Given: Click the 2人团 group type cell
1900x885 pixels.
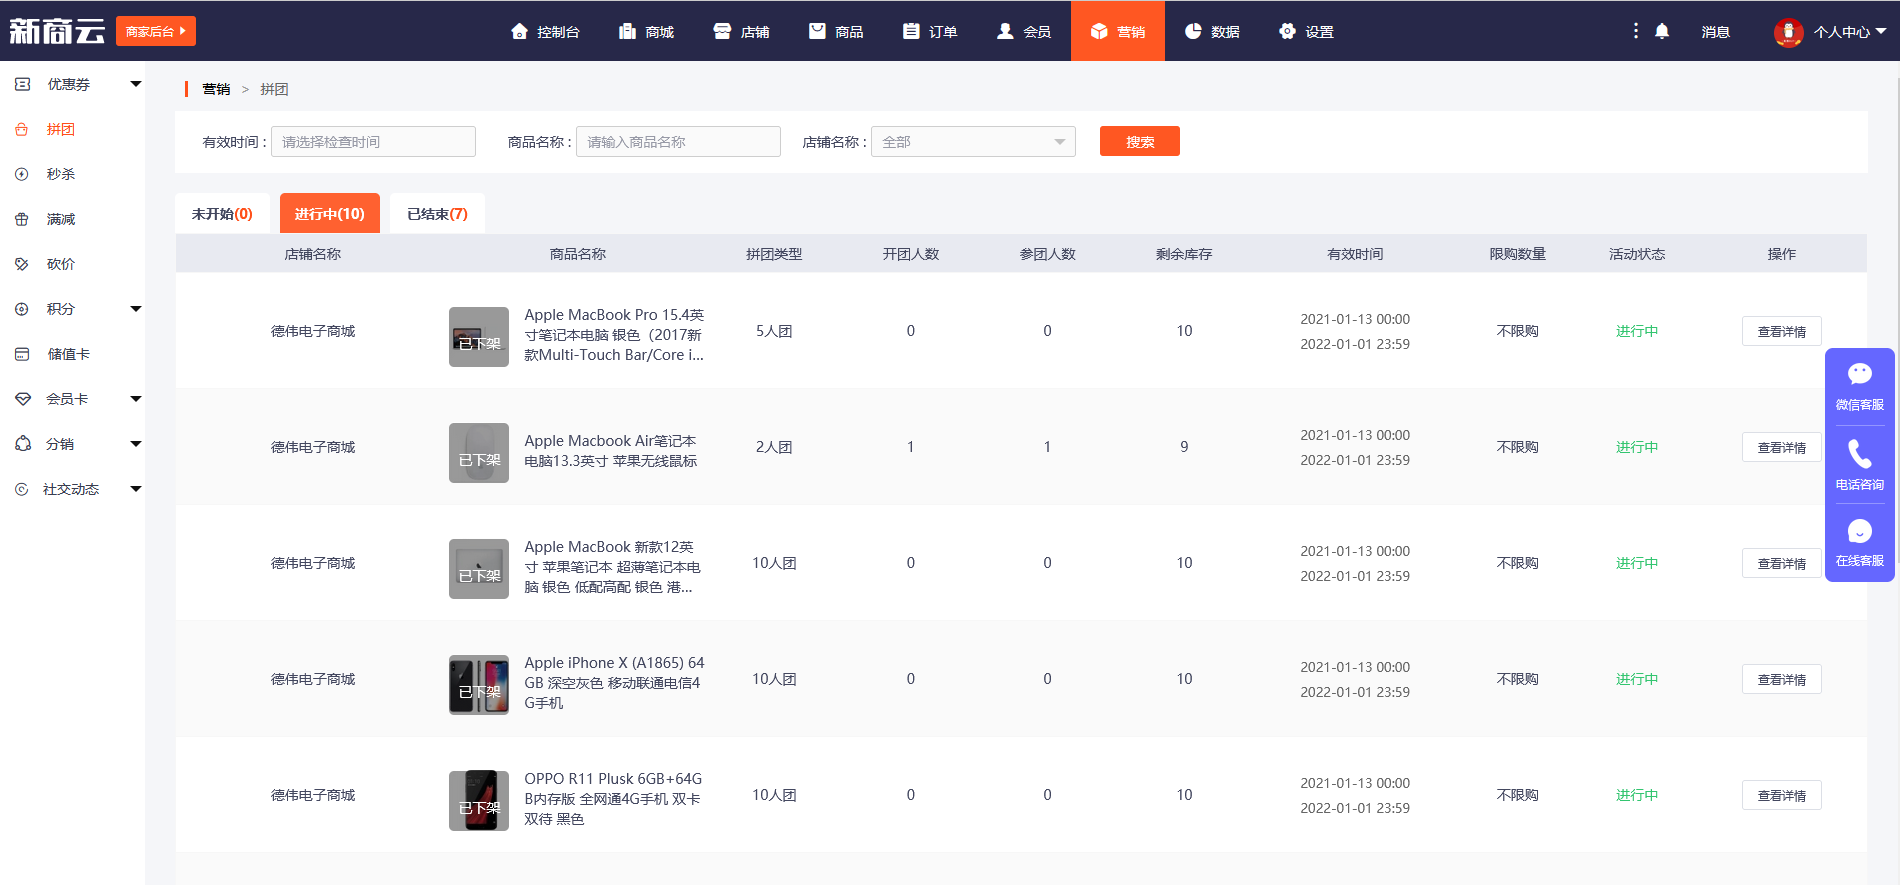Looking at the screenshot, I should 774,447.
